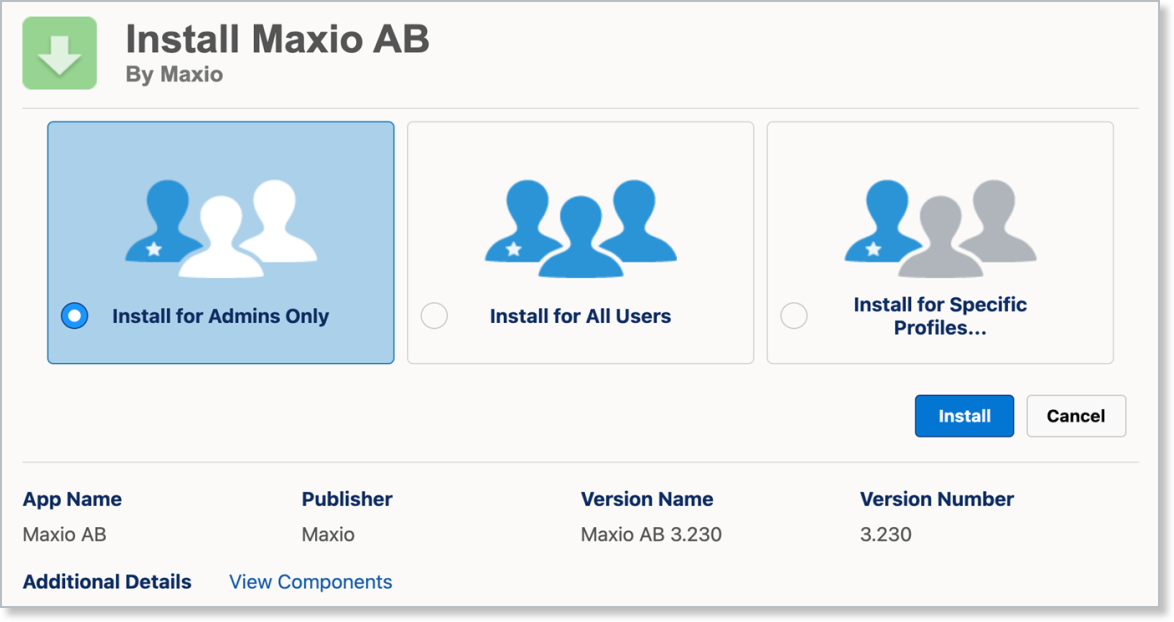Click the Version Name value Maxio AB 3.230
Screen dimensions: 1174x622
651,534
